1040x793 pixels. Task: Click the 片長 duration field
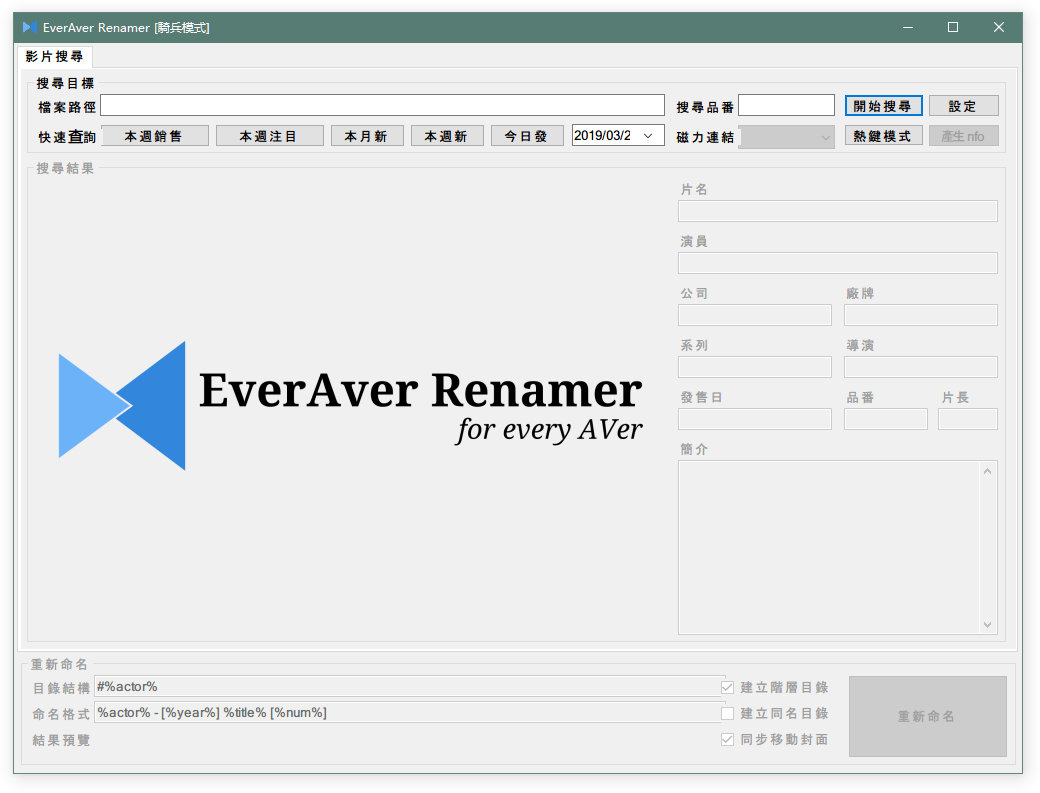[x=968, y=419]
